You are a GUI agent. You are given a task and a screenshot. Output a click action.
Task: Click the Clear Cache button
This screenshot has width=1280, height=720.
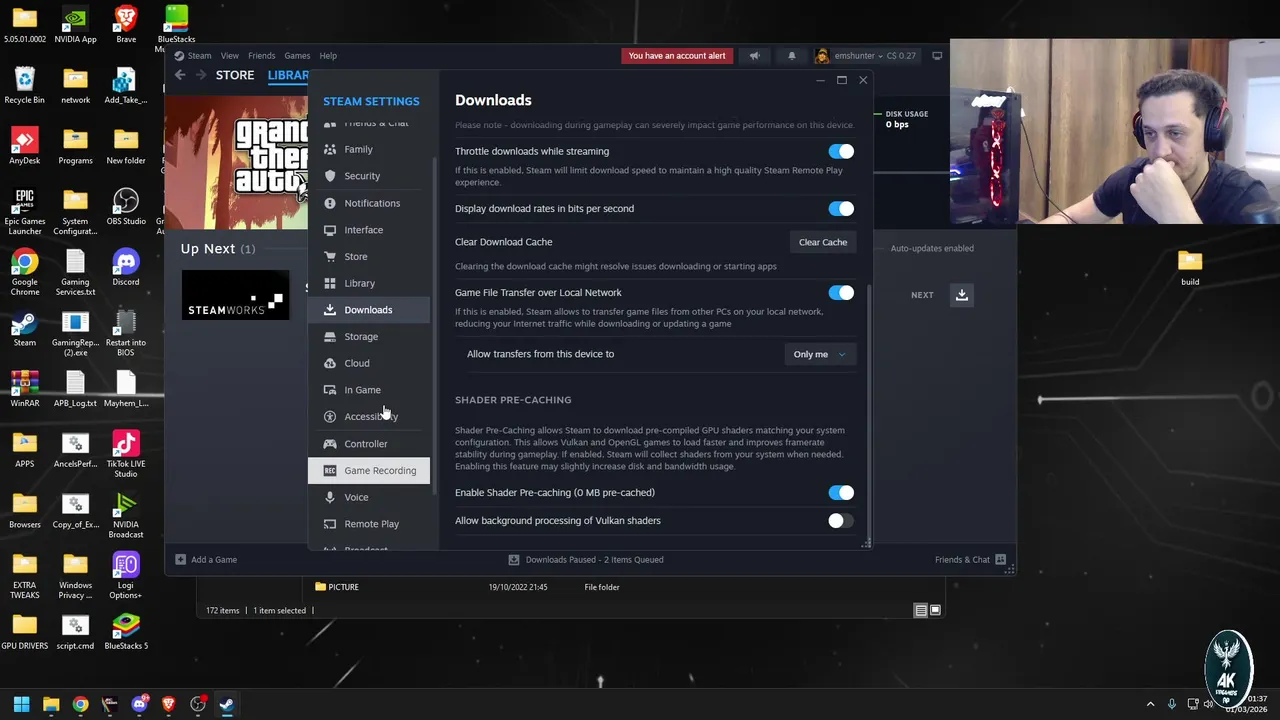point(823,242)
